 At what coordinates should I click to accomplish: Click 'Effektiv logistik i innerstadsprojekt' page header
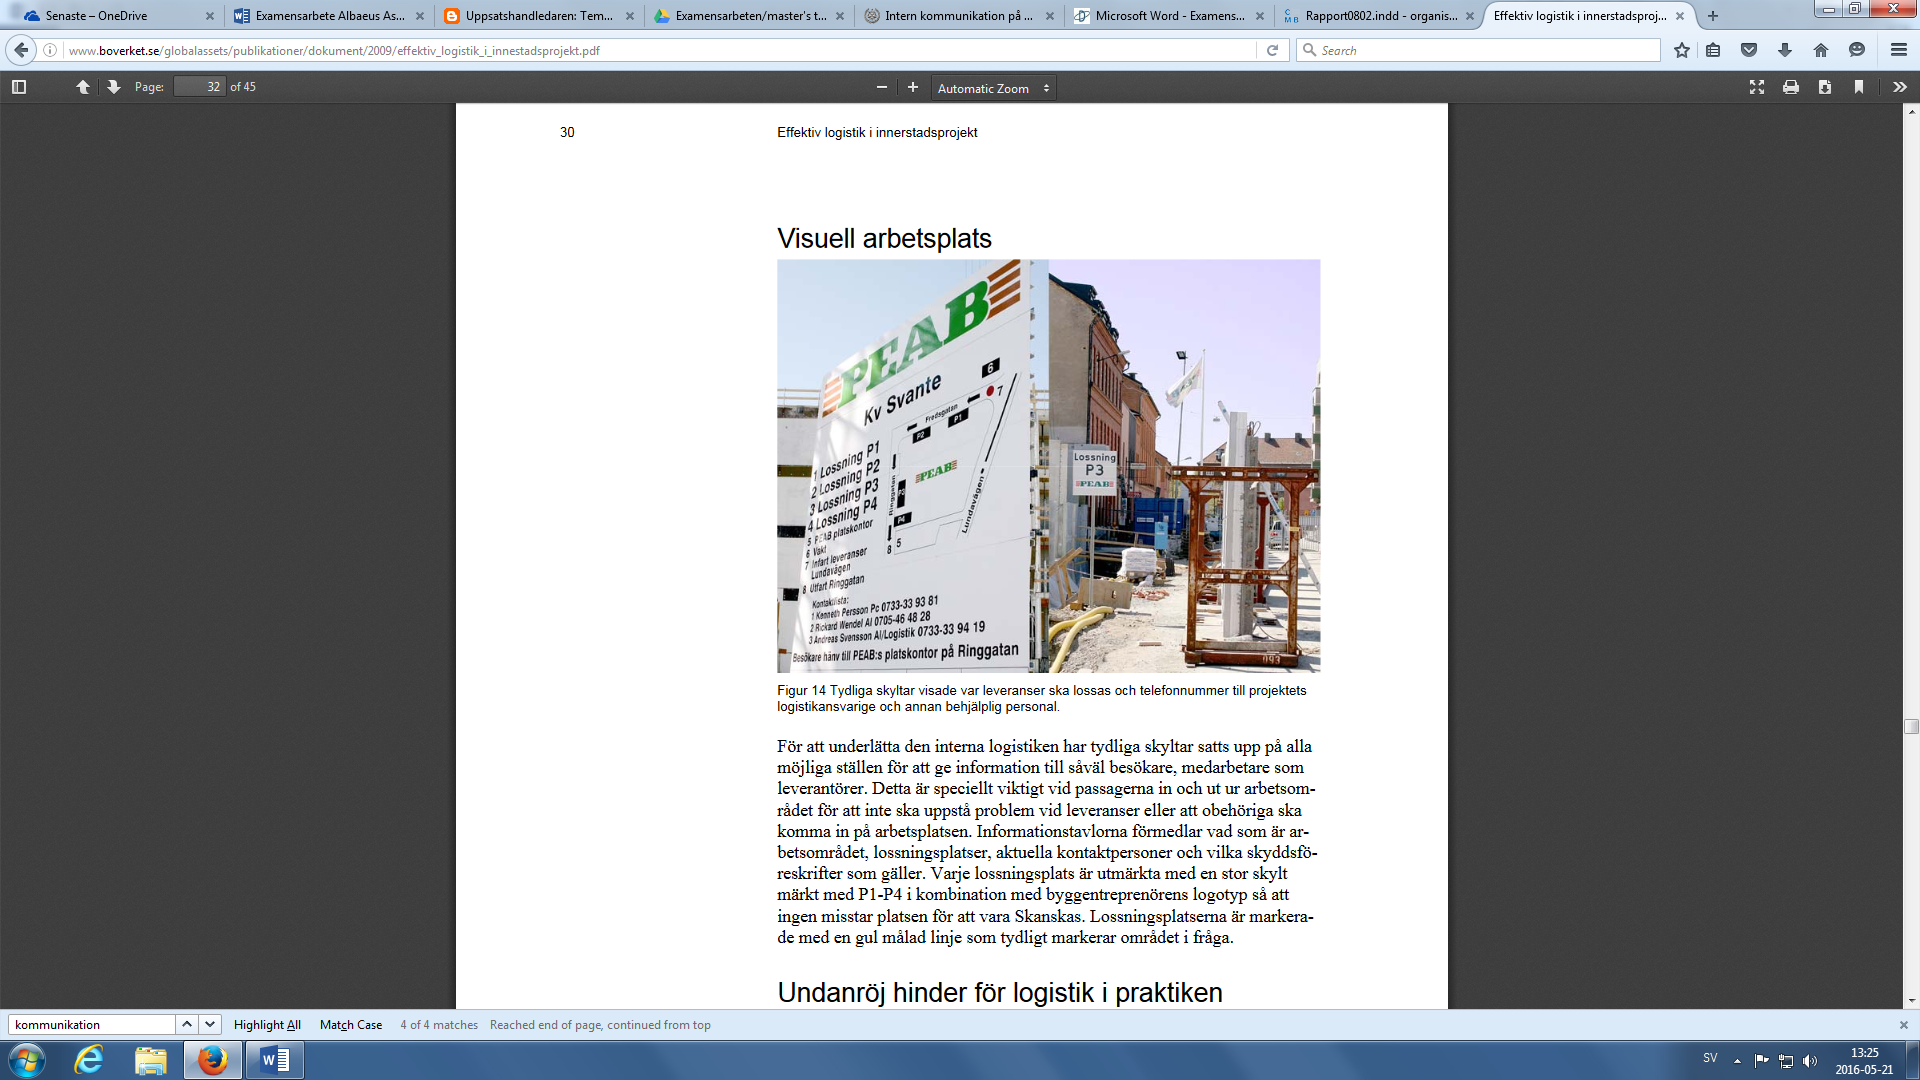pos(877,132)
